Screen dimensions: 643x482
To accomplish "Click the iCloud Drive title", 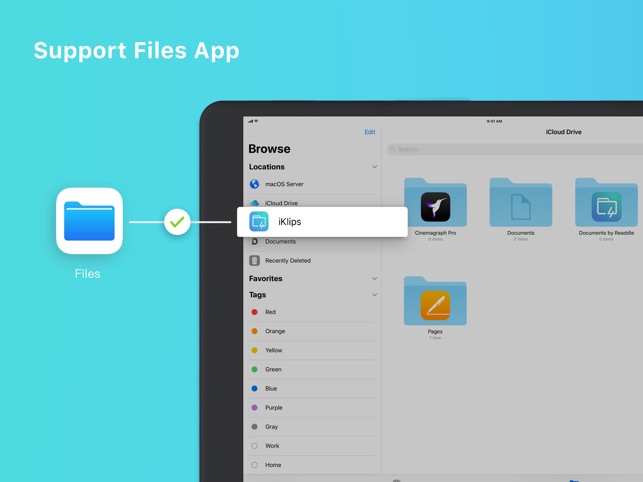I will click(x=563, y=132).
